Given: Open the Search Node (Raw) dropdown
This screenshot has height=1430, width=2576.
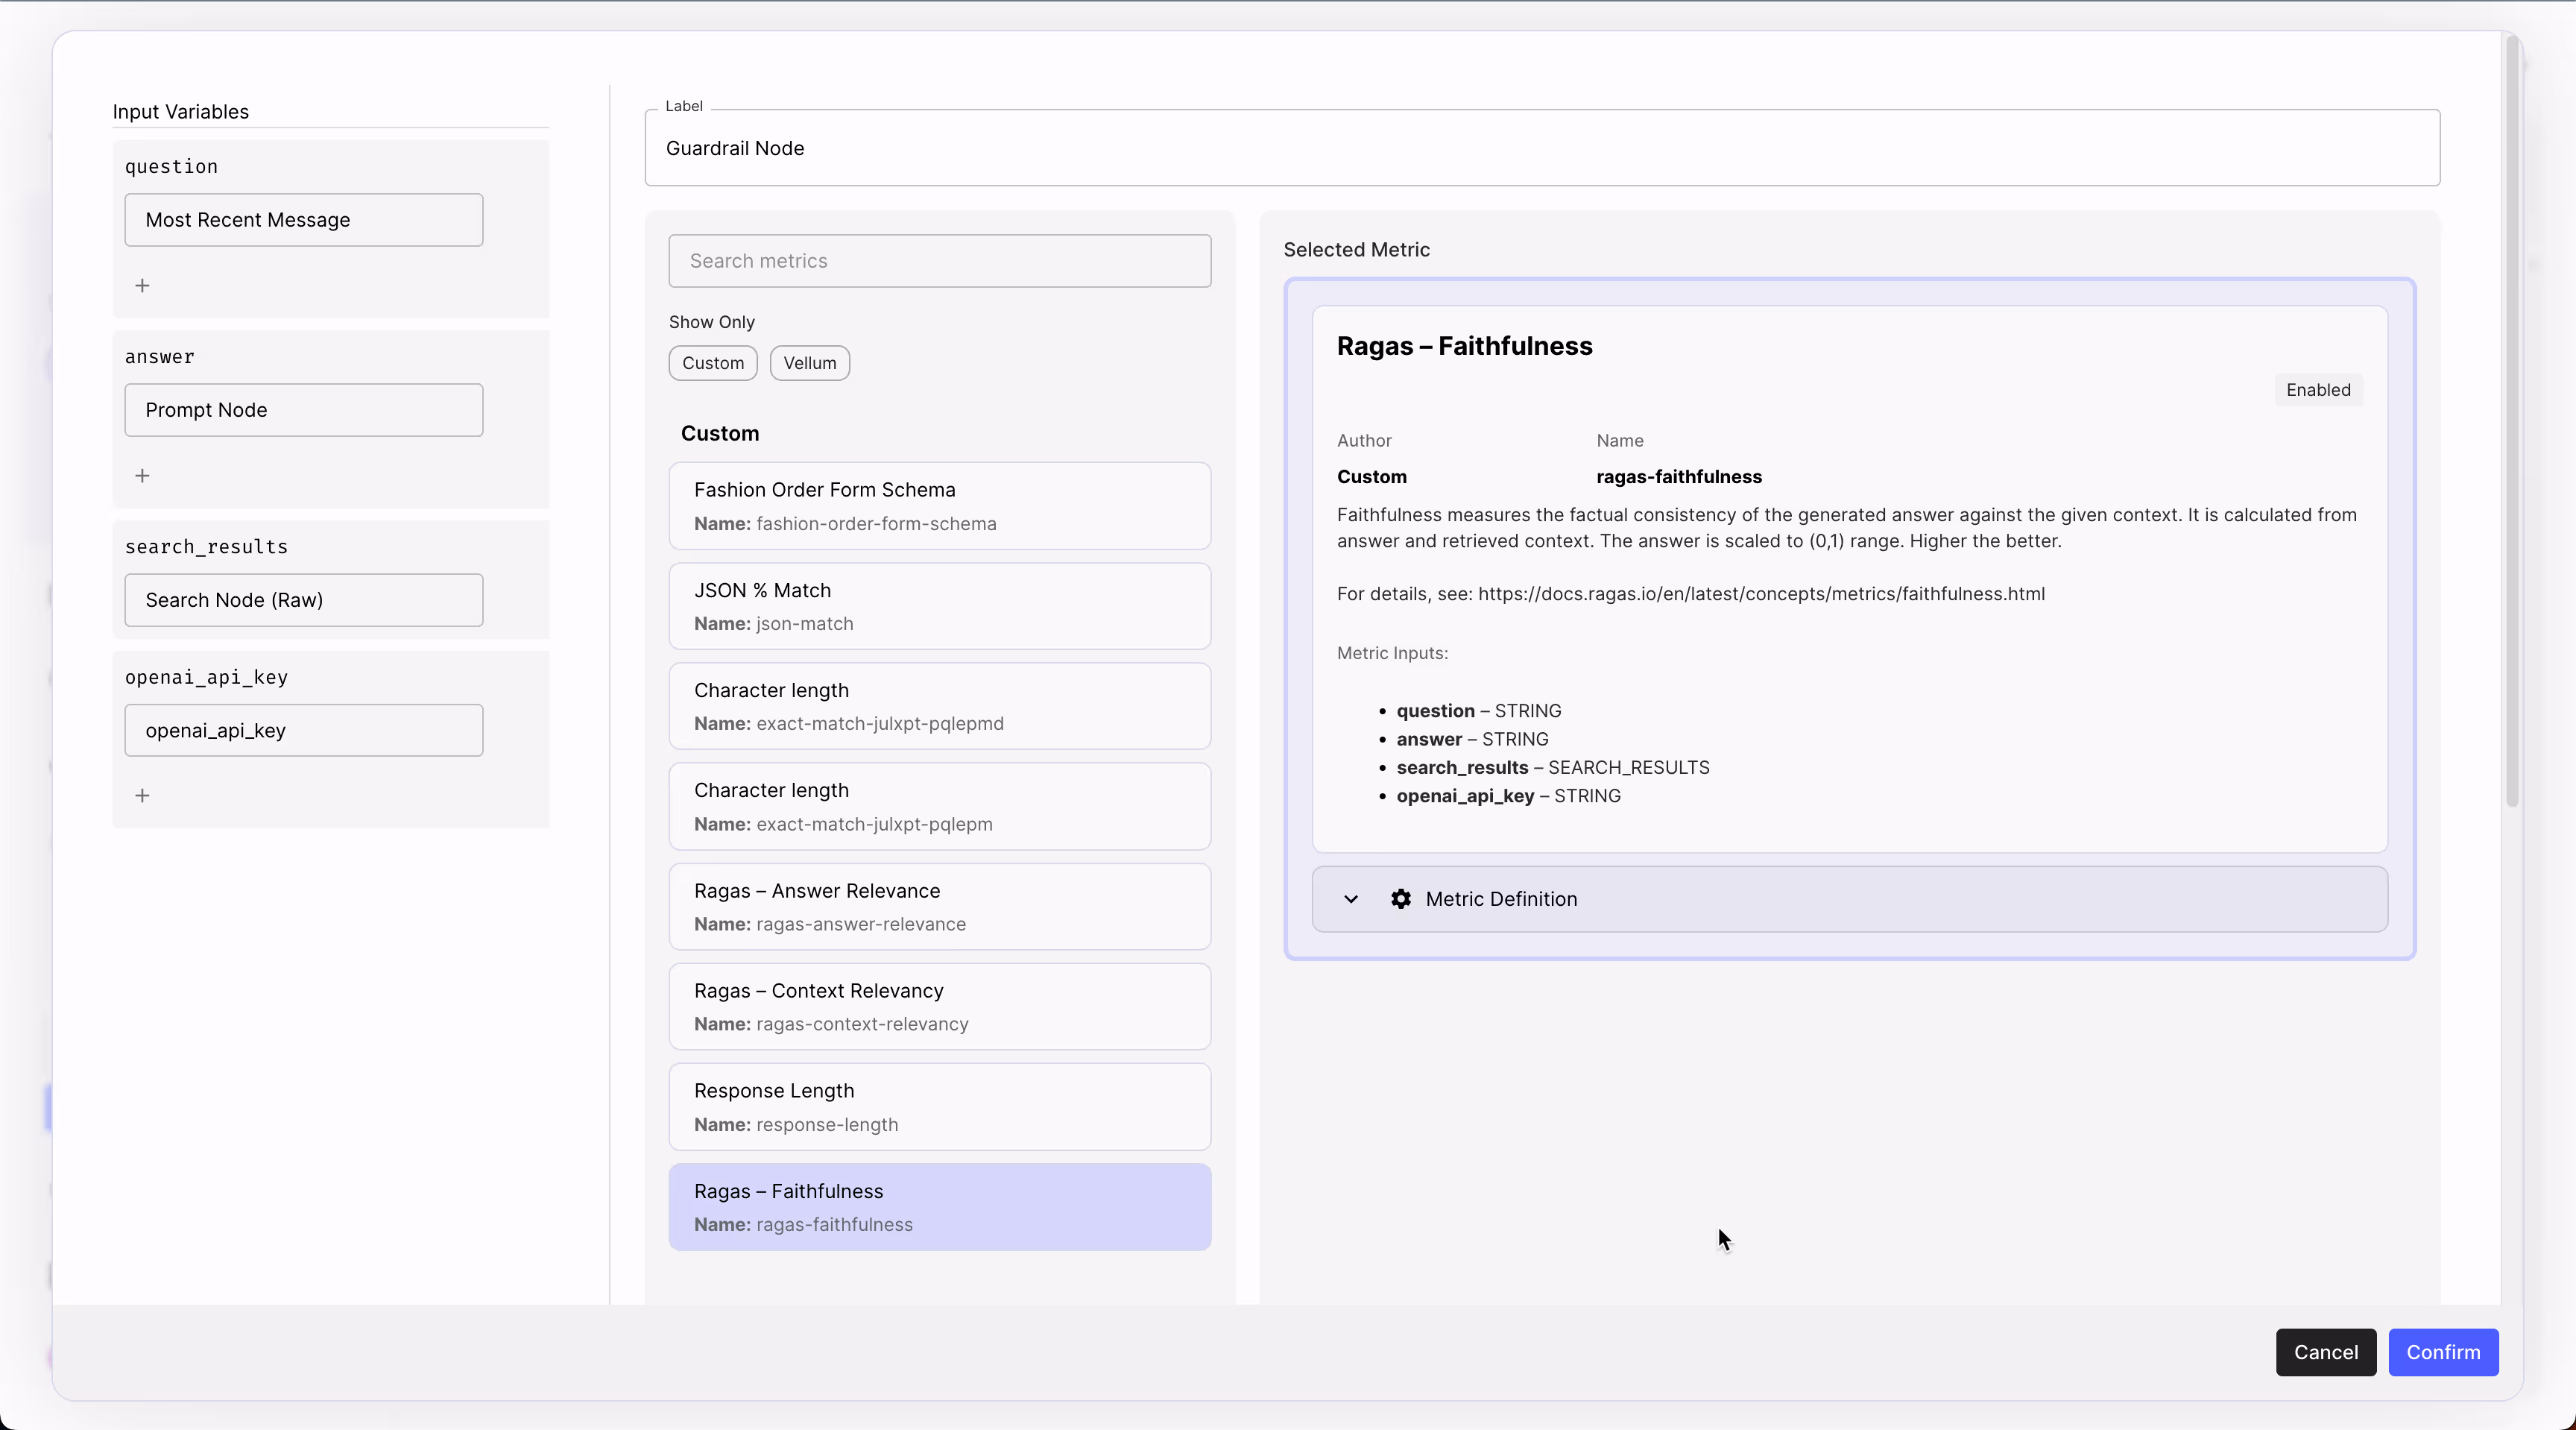Looking at the screenshot, I should [x=303, y=600].
